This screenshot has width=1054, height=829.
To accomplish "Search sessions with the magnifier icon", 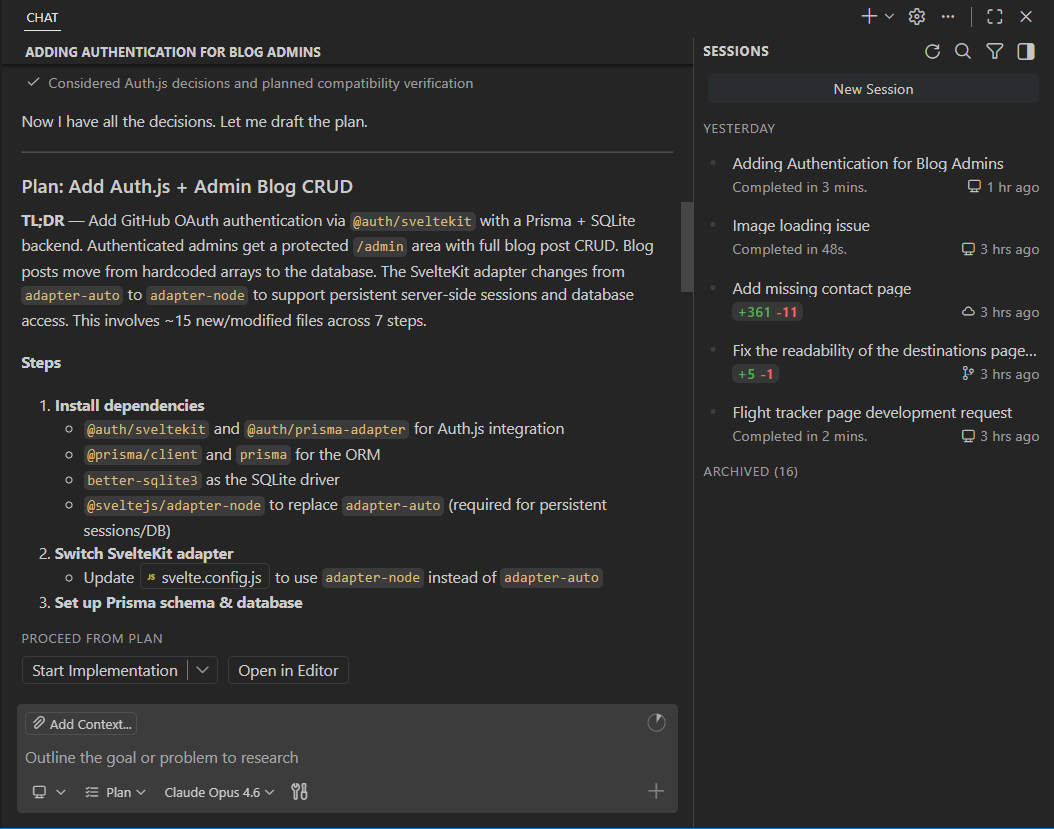I will point(962,51).
